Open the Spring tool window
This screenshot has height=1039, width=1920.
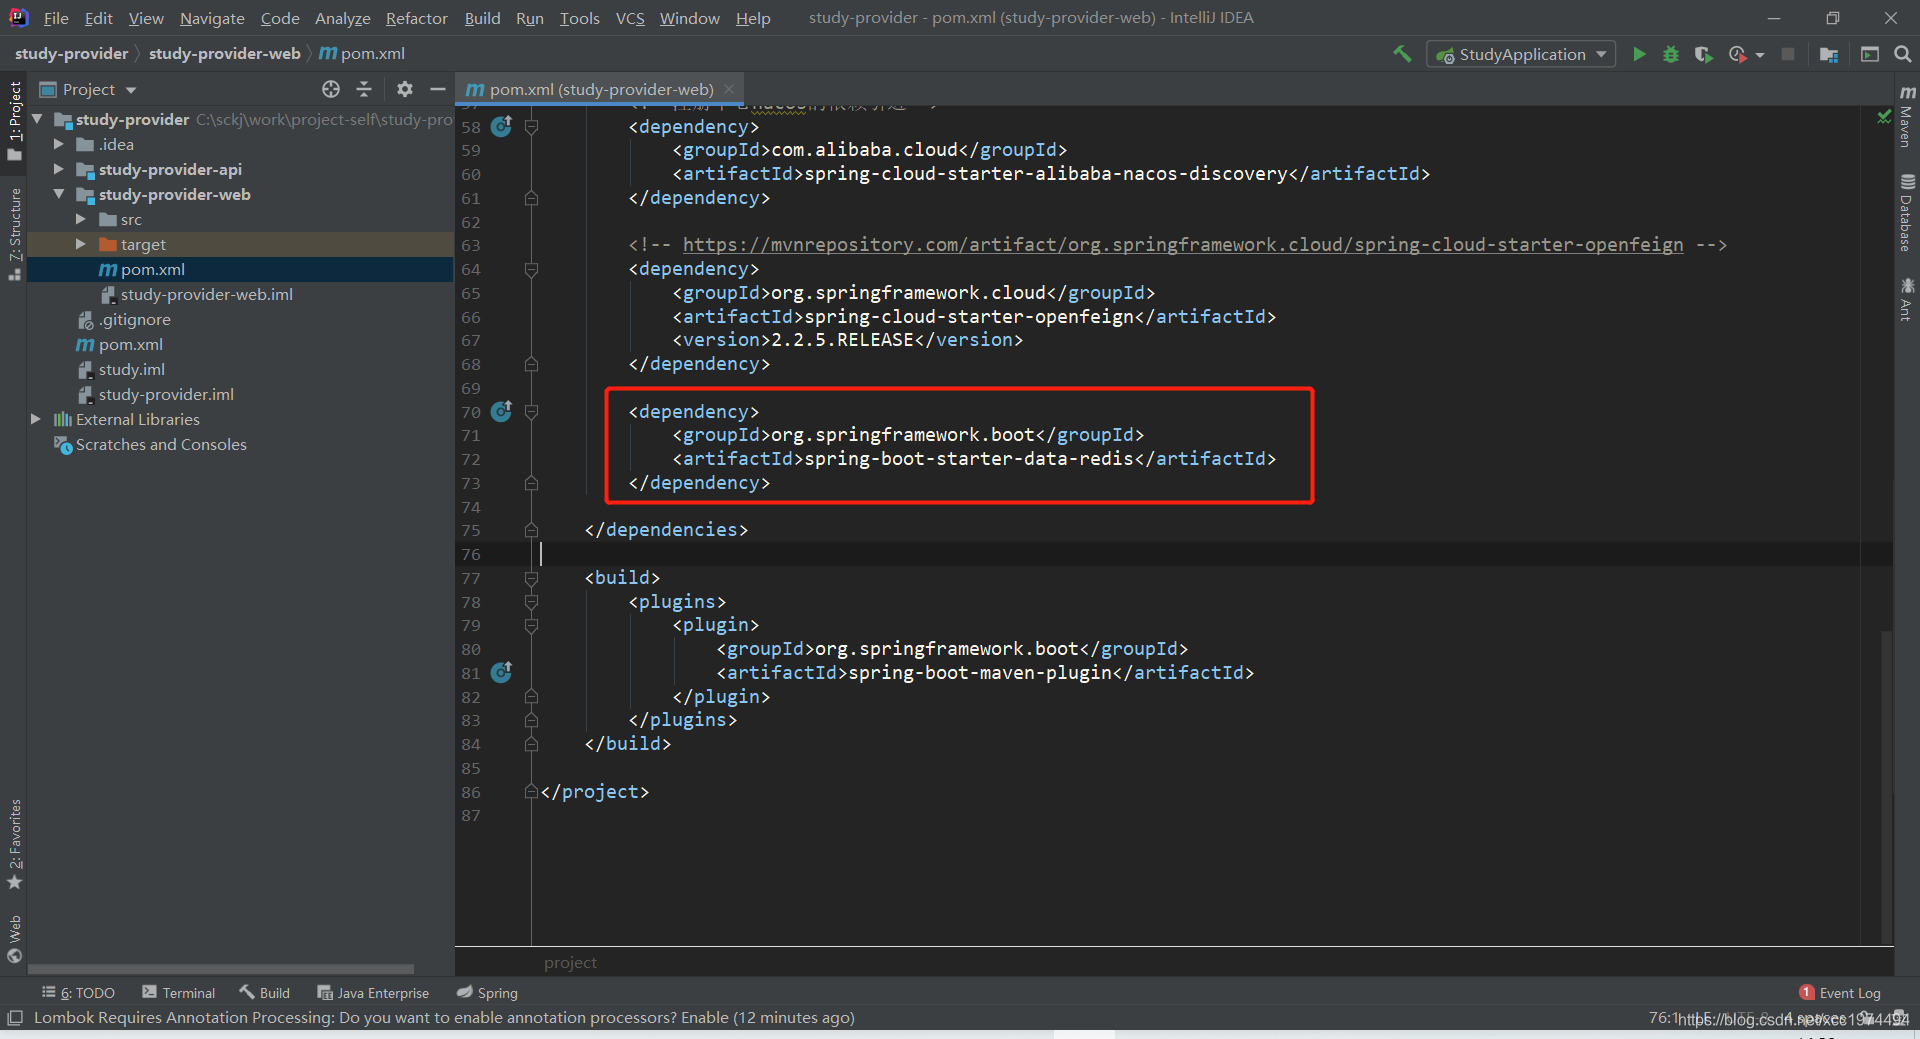pyautogui.click(x=487, y=993)
